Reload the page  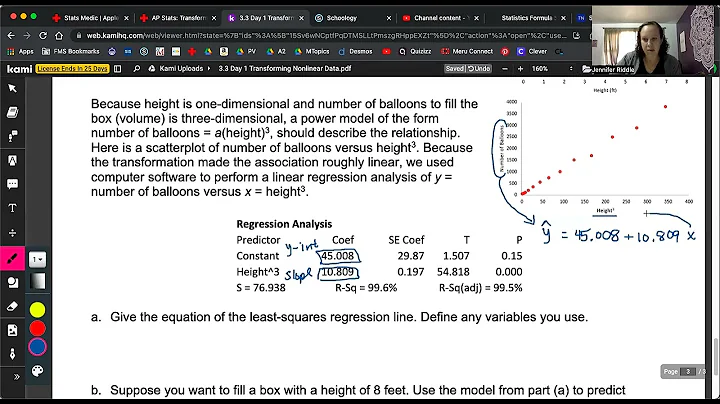(43, 35)
